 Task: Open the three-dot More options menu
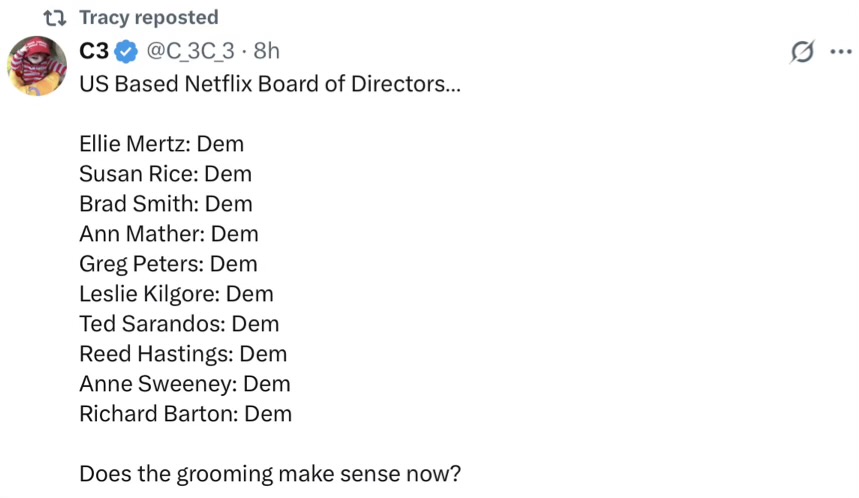point(840,52)
